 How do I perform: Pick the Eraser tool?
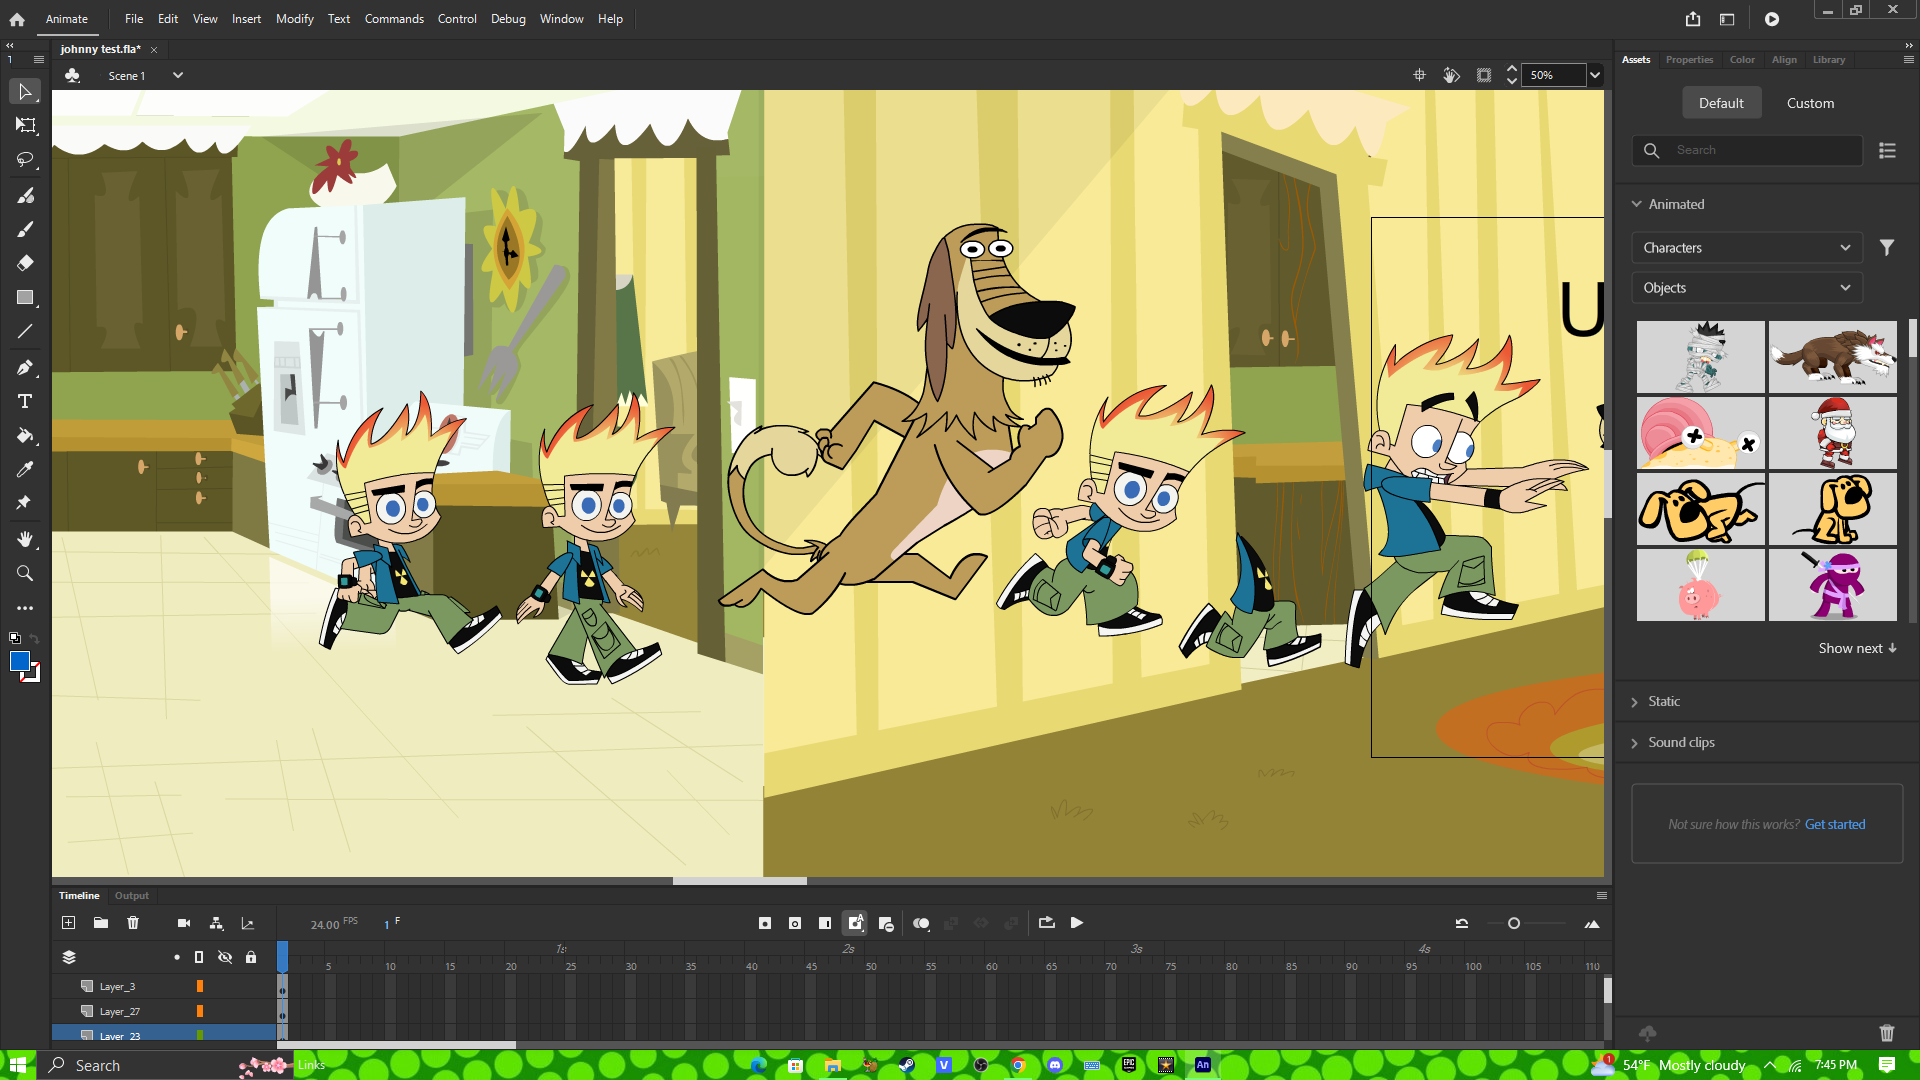click(25, 263)
